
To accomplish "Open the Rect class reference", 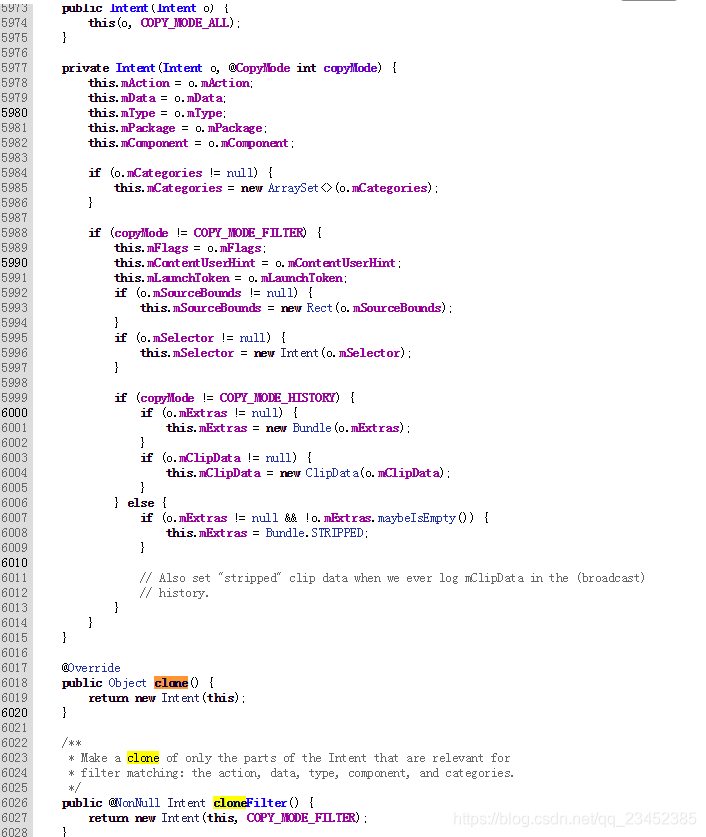I will coord(319,308).
